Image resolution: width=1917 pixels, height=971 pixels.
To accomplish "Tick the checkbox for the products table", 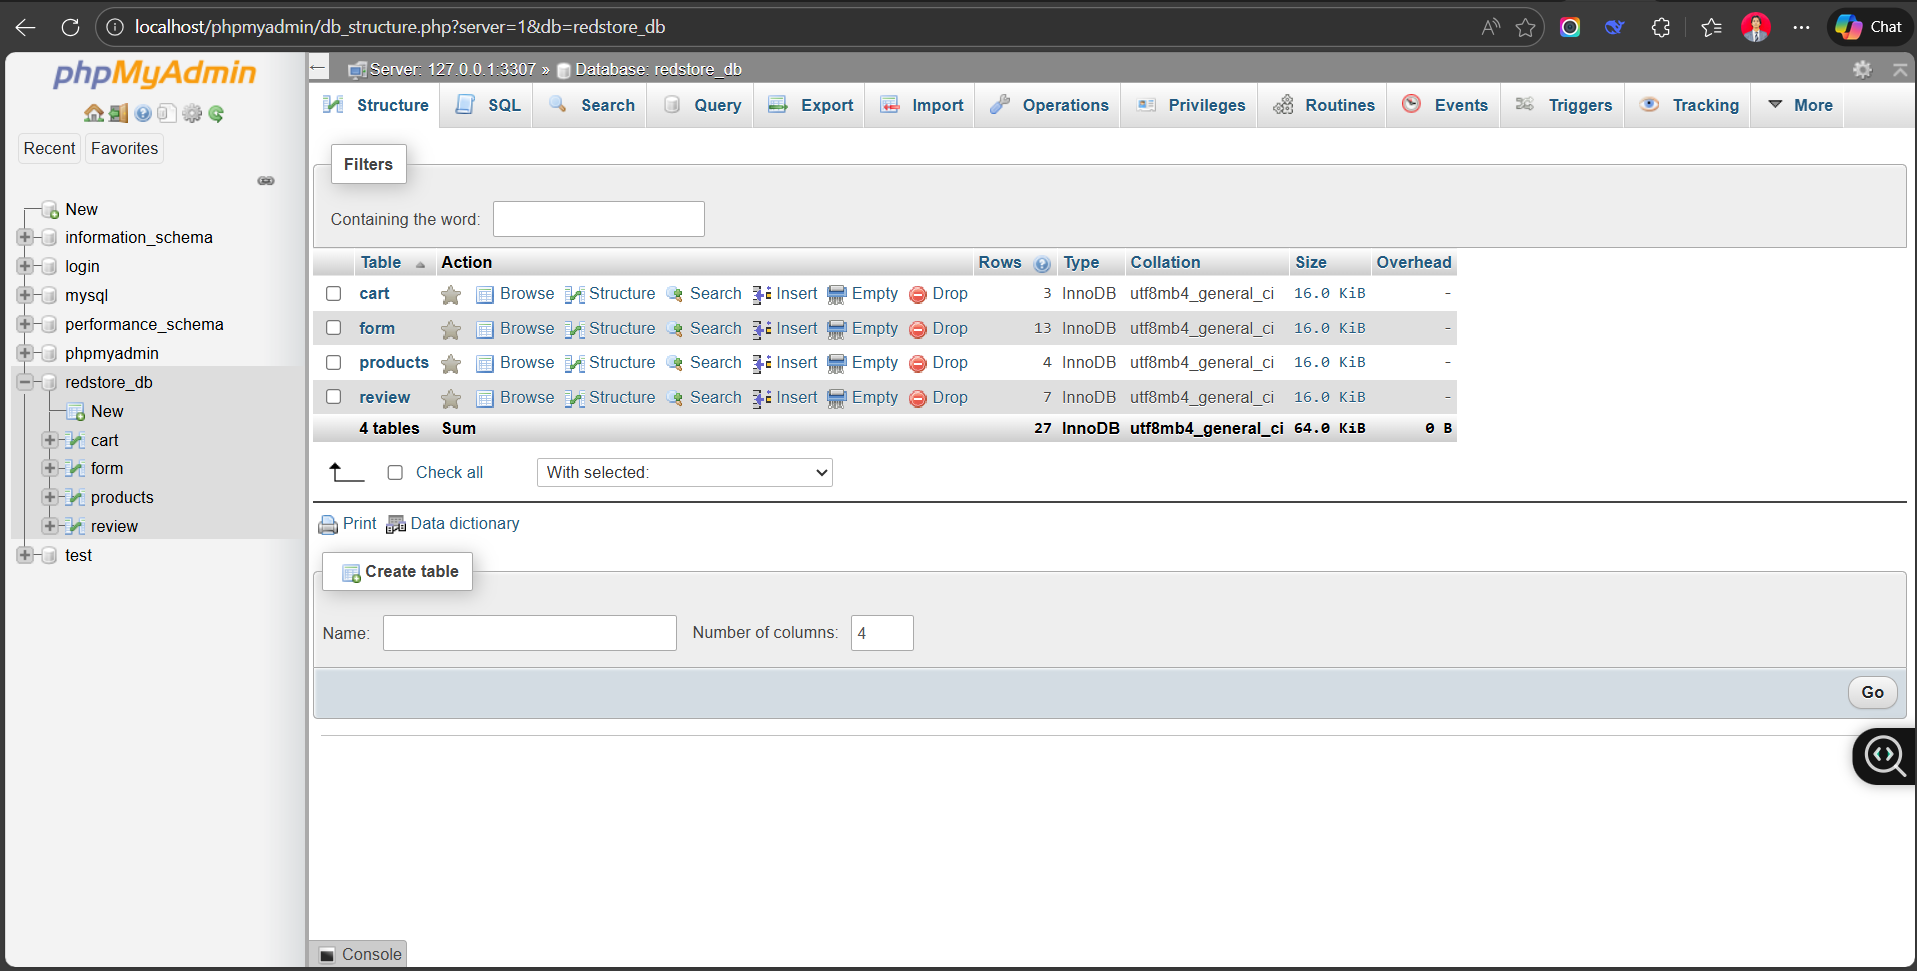I will 334,363.
